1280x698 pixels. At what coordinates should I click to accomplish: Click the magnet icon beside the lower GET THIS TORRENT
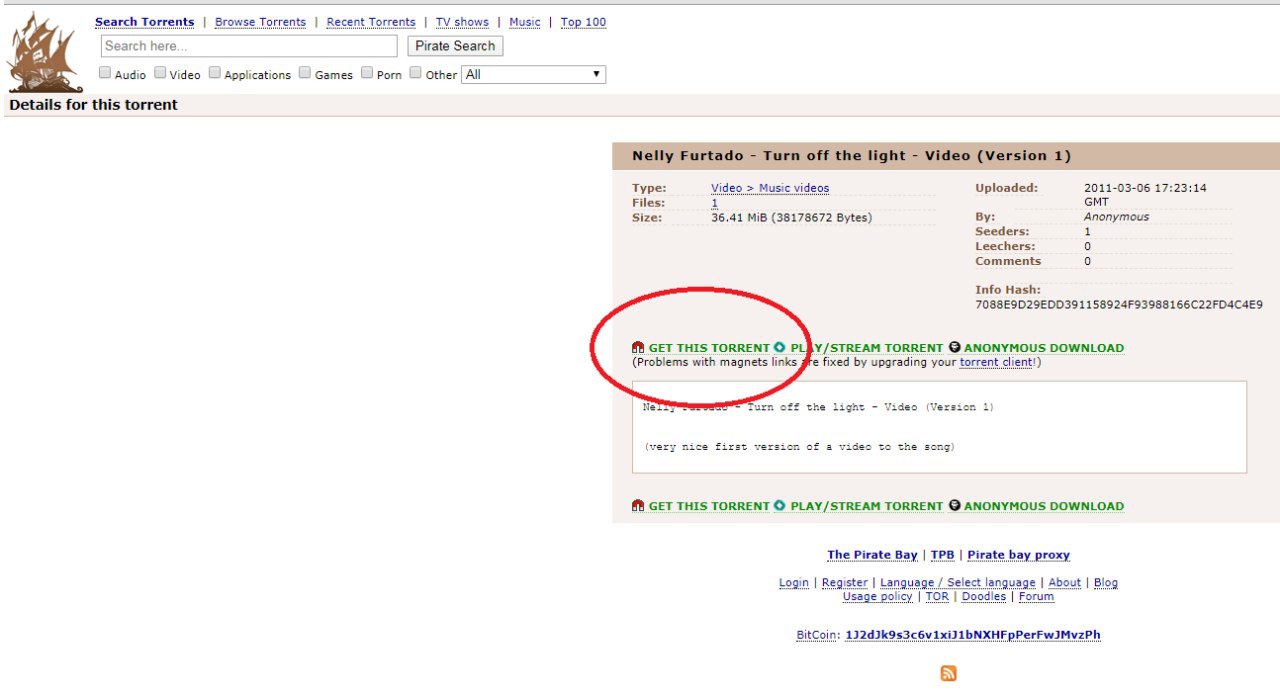click(638, 506)
